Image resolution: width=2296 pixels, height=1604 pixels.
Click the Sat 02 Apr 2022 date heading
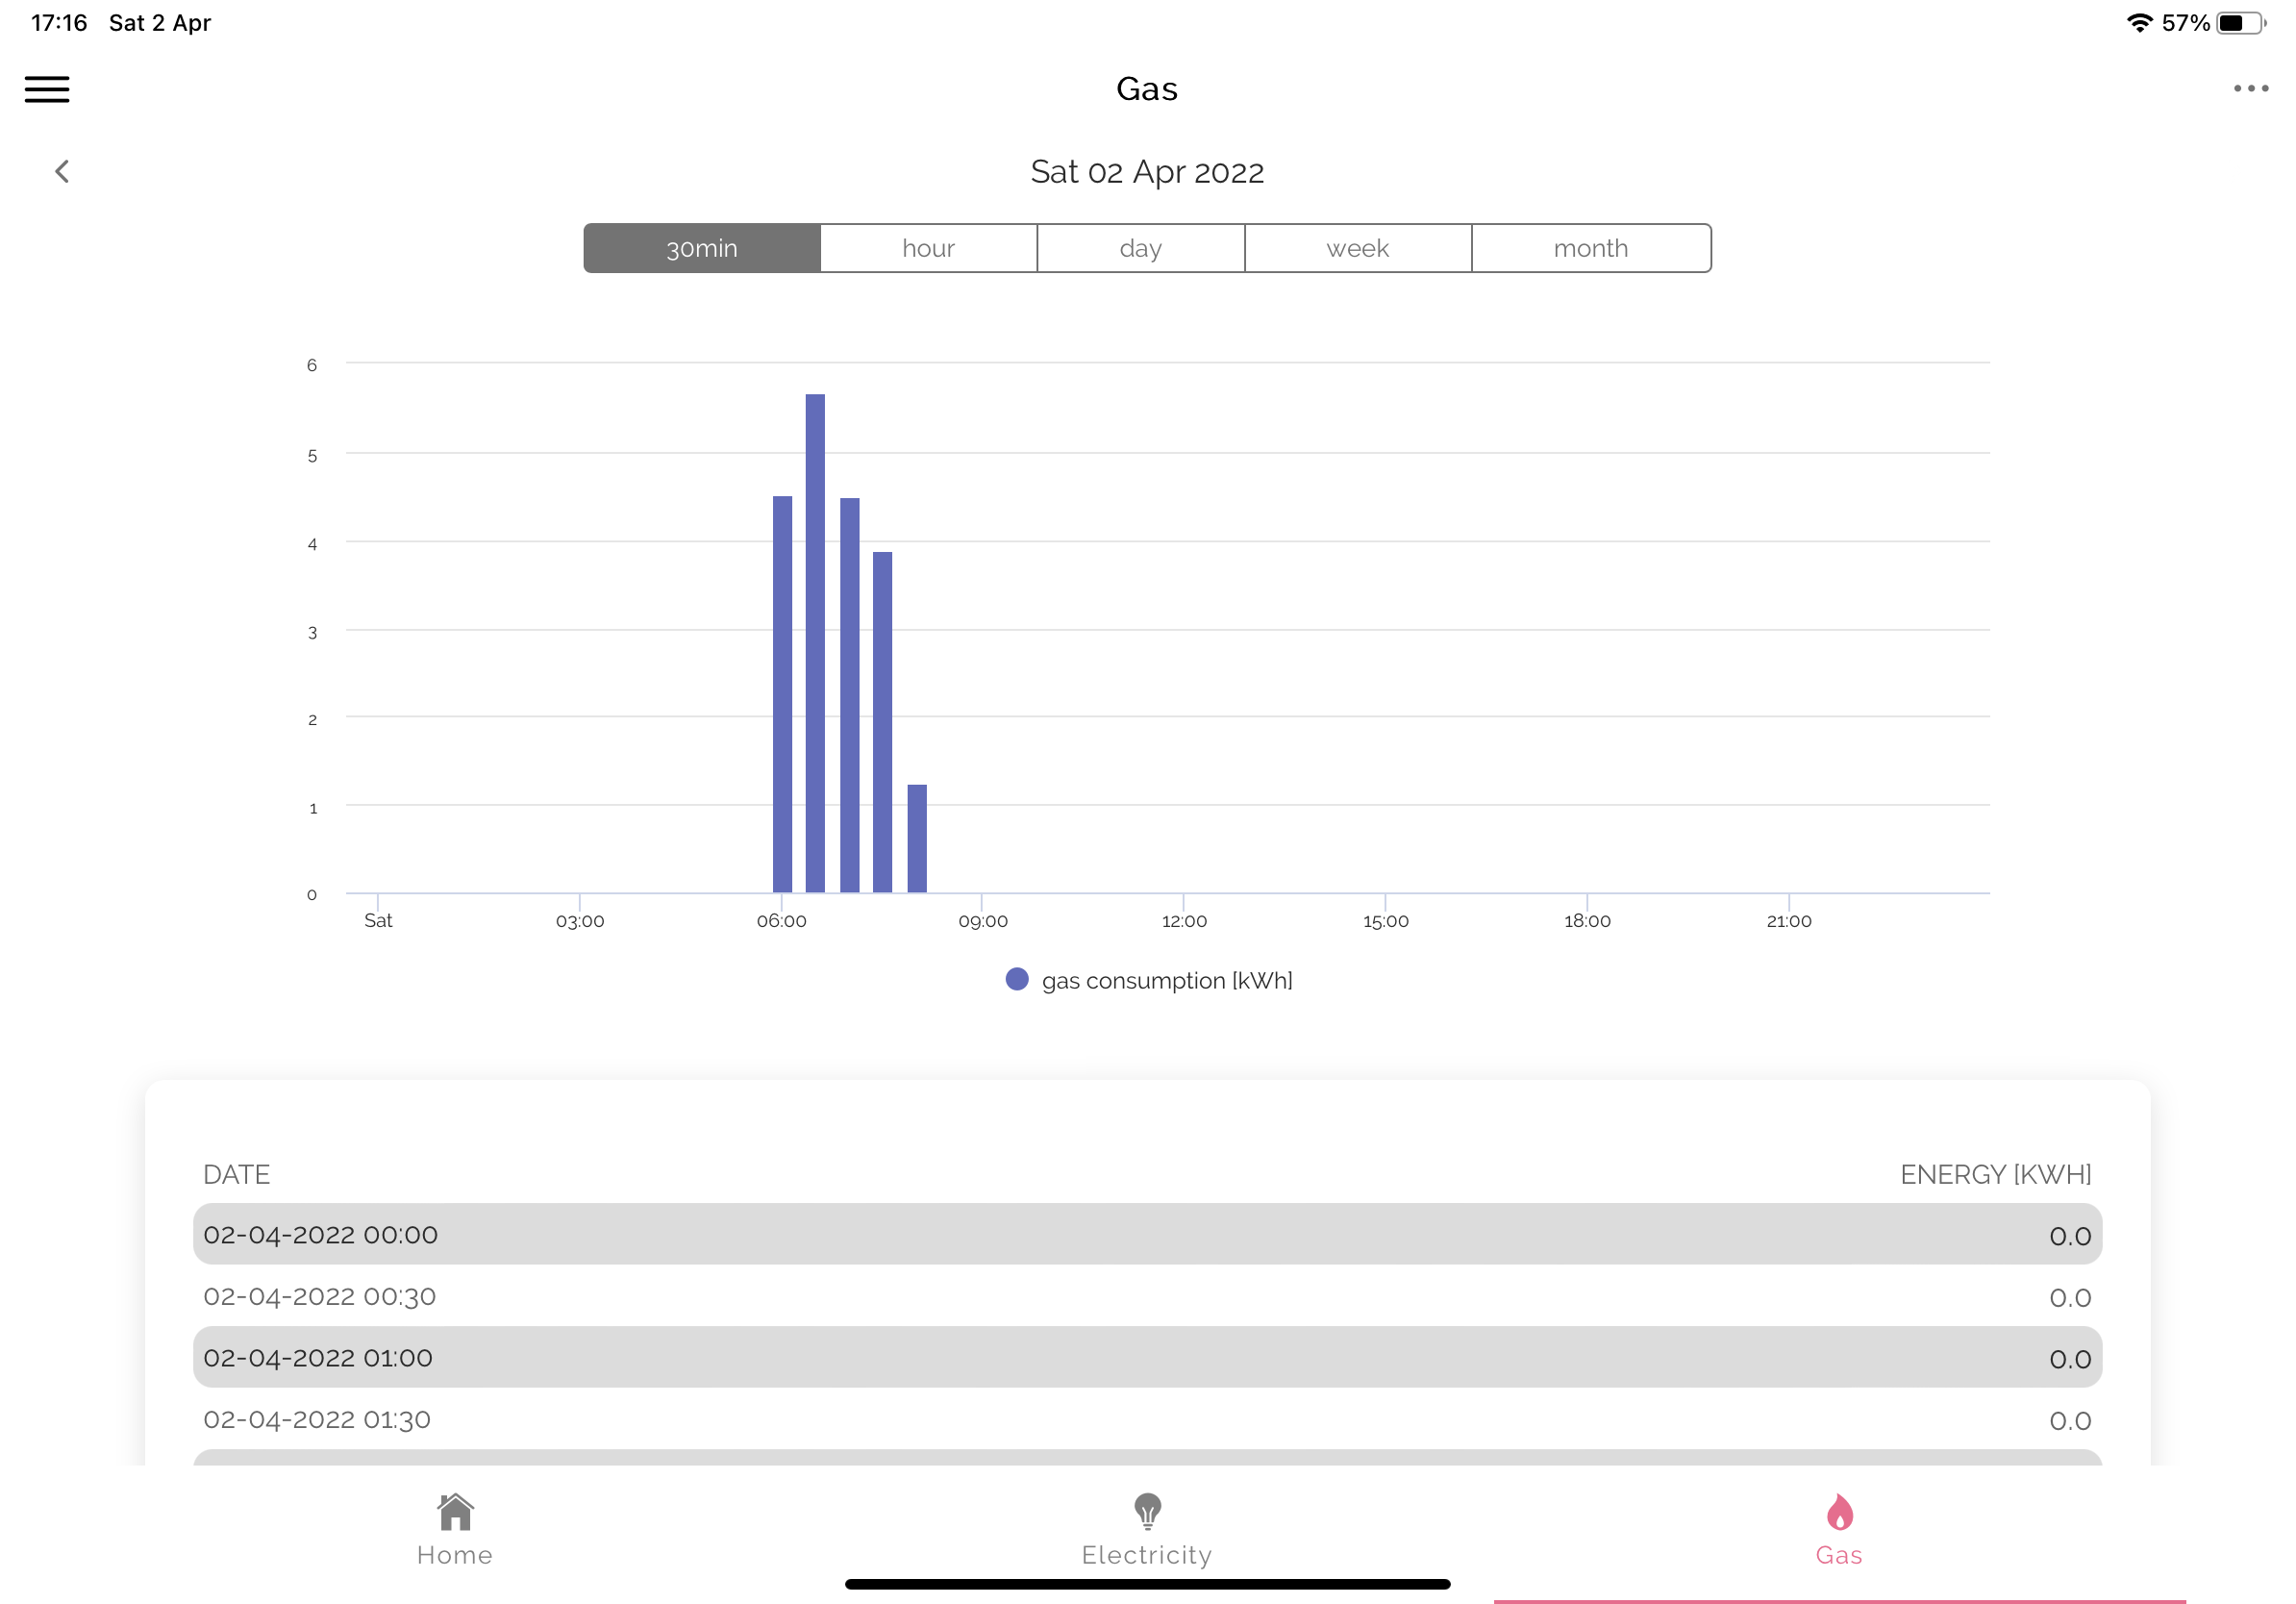1147,172
